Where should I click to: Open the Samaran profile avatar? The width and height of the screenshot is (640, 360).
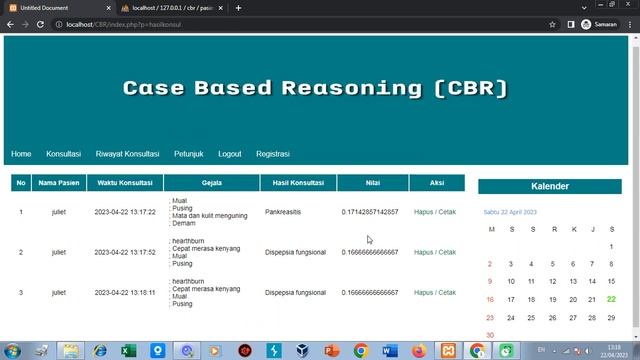coord(586,24)
